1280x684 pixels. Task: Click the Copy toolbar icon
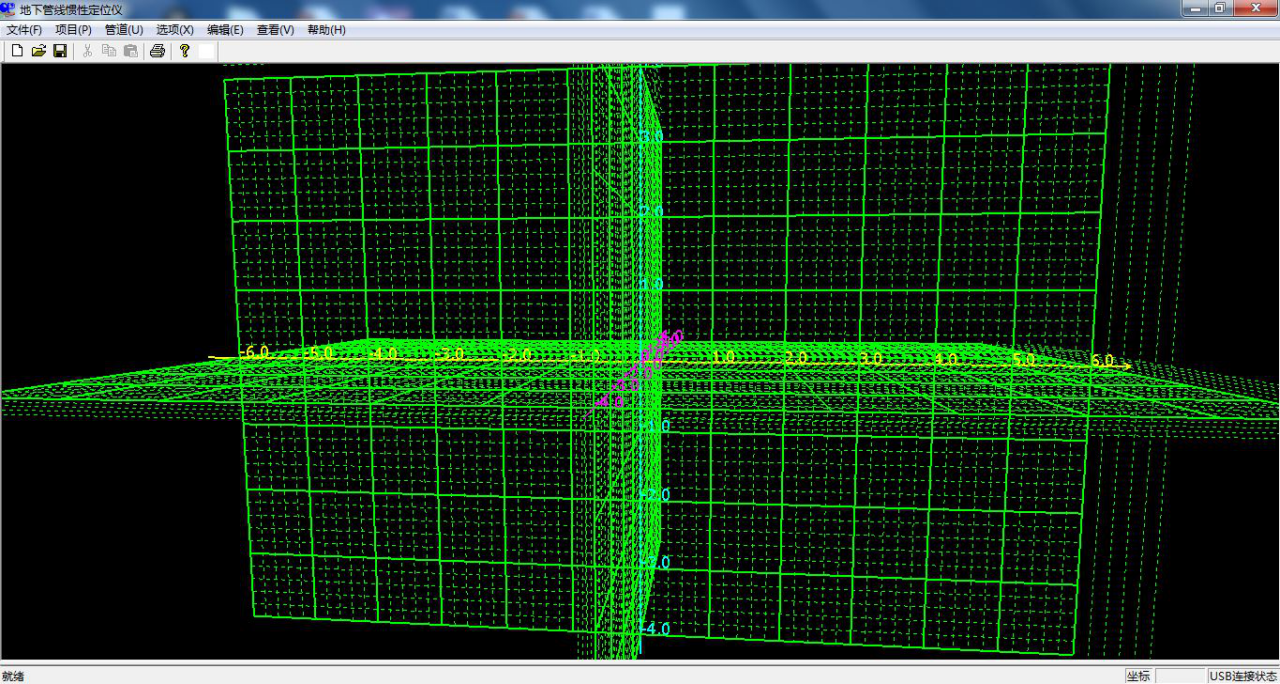[109, 51]
